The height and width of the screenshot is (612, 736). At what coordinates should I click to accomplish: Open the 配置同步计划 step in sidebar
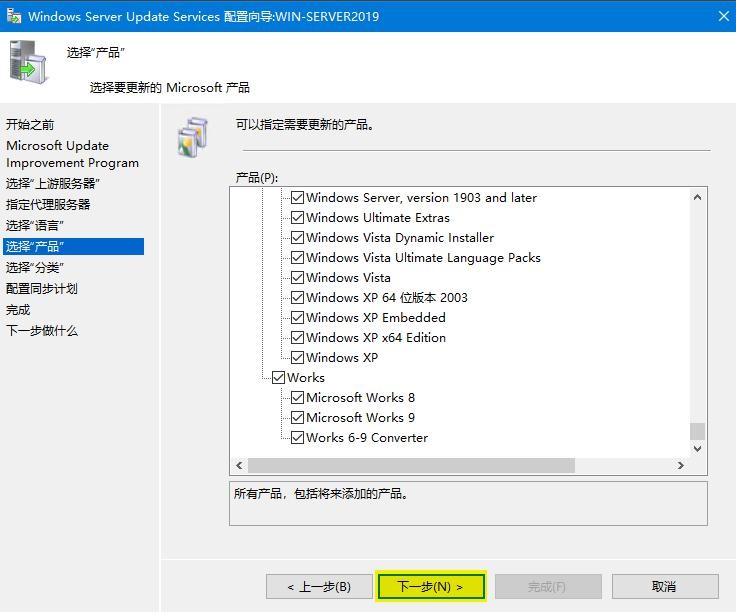click(41, 288)
